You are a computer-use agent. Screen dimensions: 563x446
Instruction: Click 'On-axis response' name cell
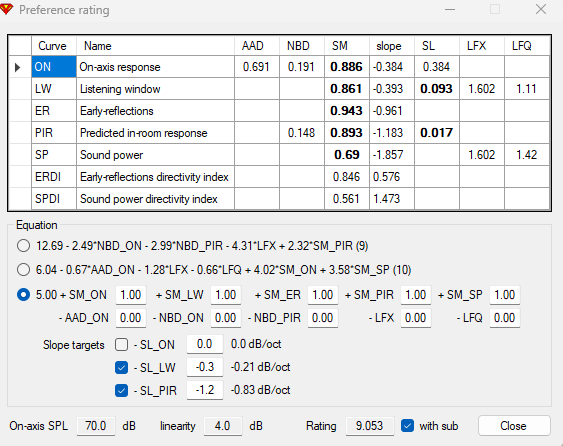coord(155,67)
